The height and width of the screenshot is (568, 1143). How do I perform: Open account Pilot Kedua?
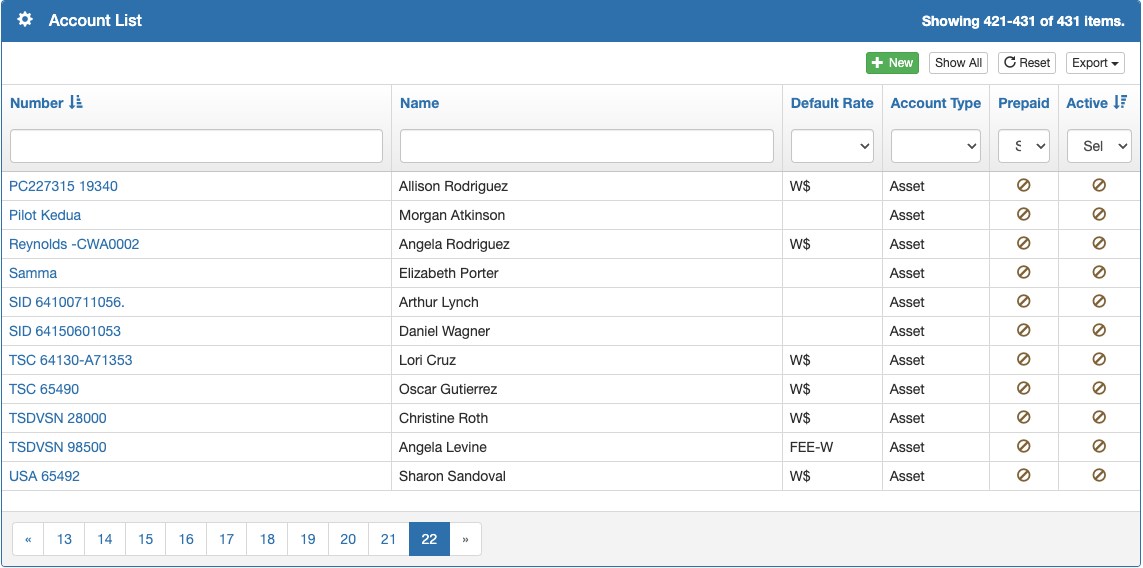[45, 215]
